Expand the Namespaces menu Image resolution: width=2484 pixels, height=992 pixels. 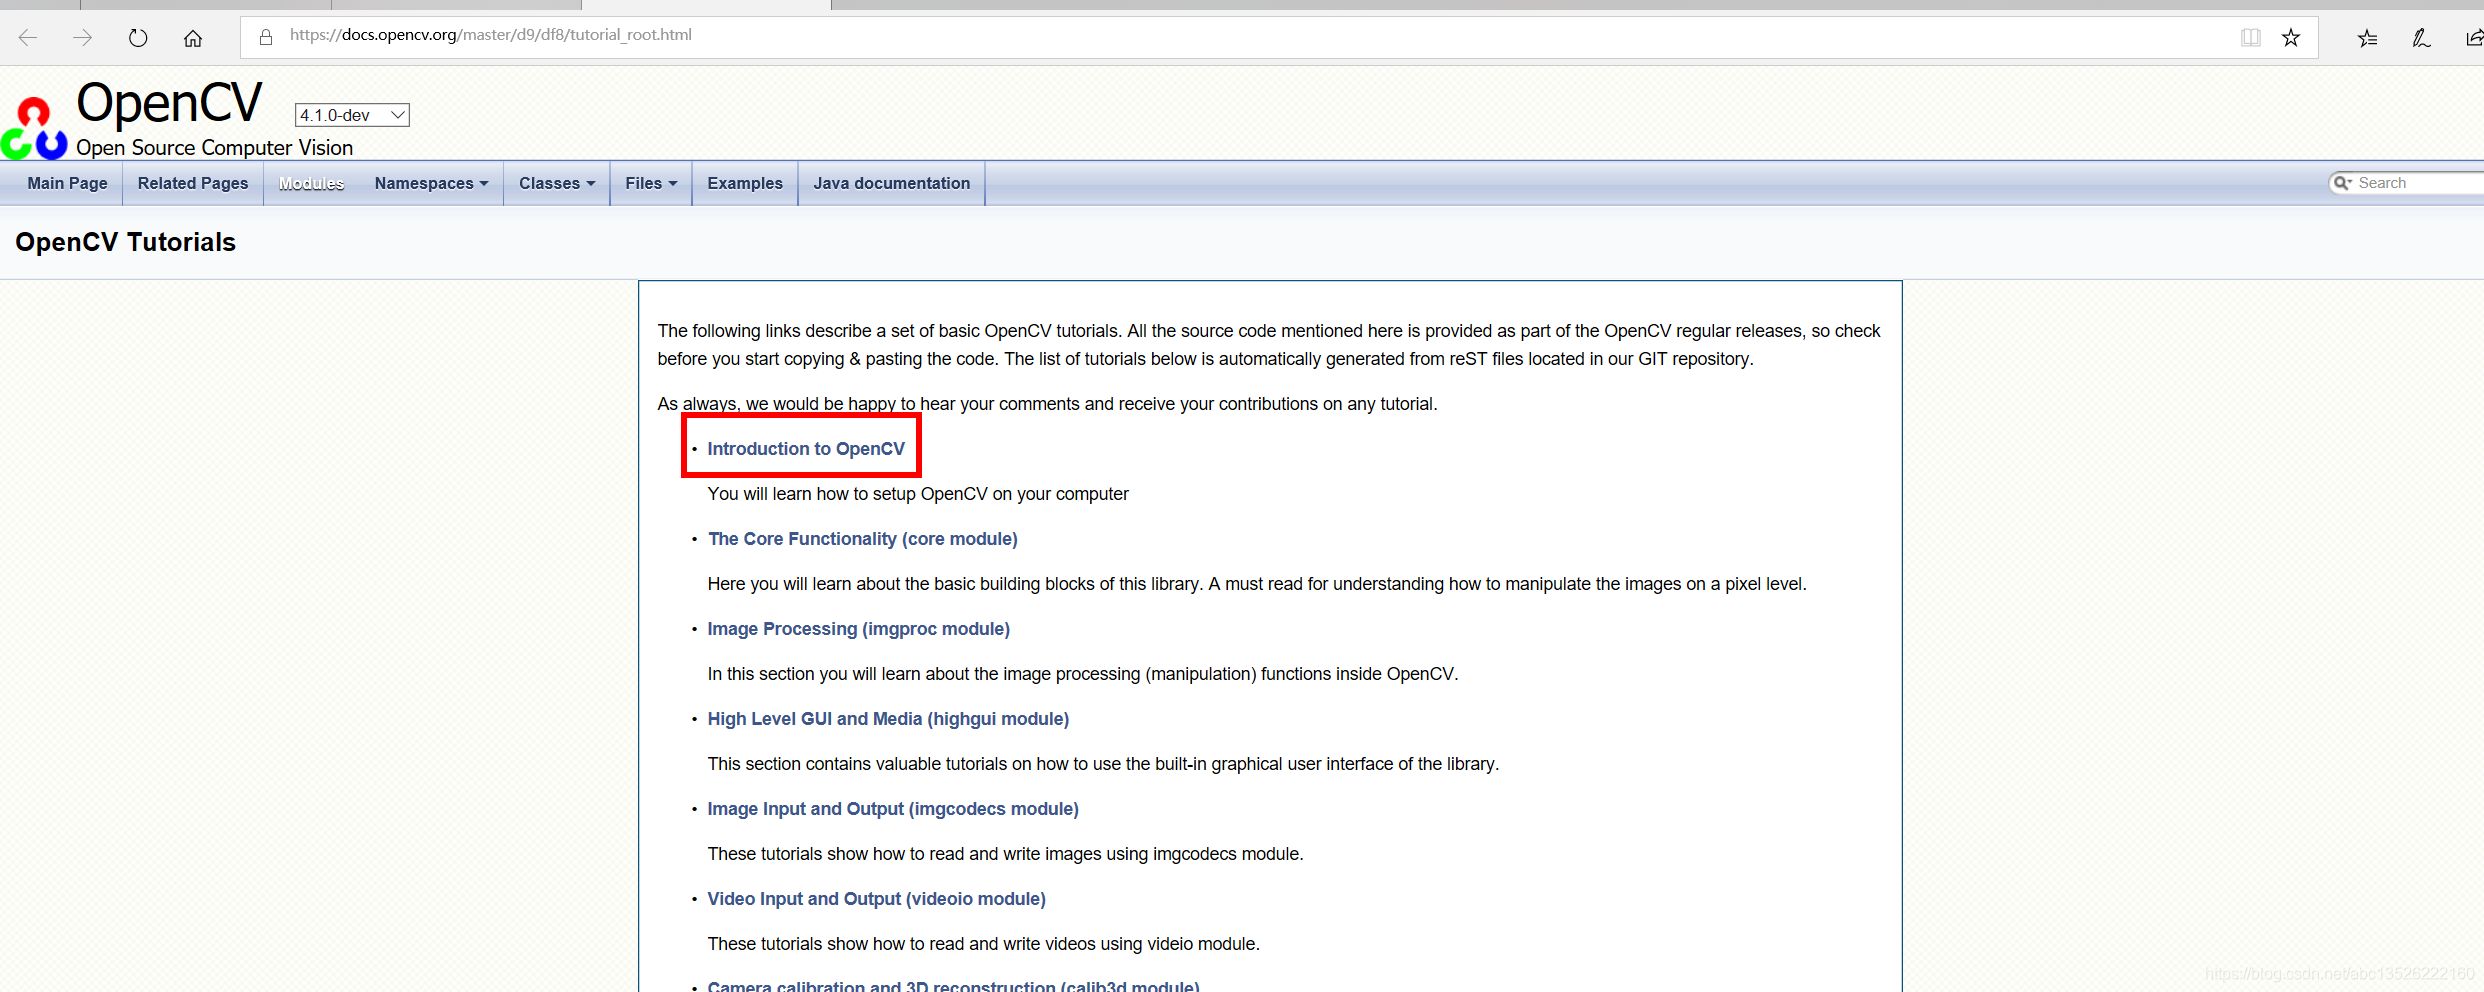pos(431,183)
